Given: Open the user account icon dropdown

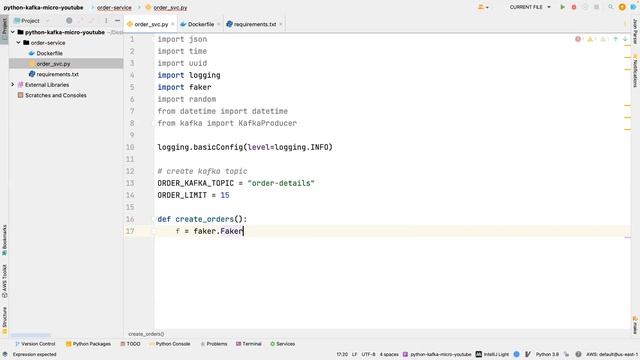Looking at the screenshot, I should coord(483,7).
